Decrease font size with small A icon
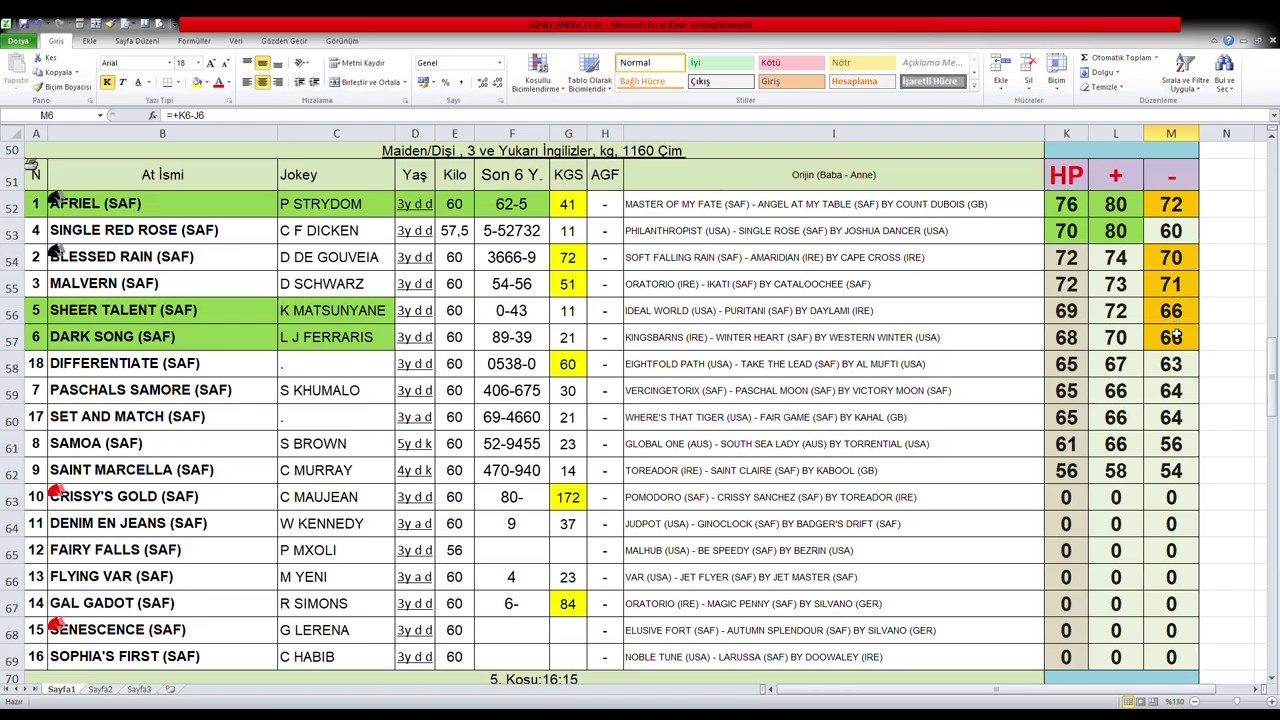Viewport: 1280px width, 720px height. point(226,63)
